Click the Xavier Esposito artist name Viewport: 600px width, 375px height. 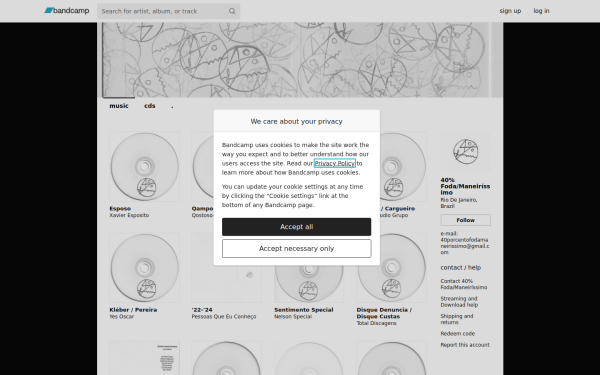(x=129, y=215)
